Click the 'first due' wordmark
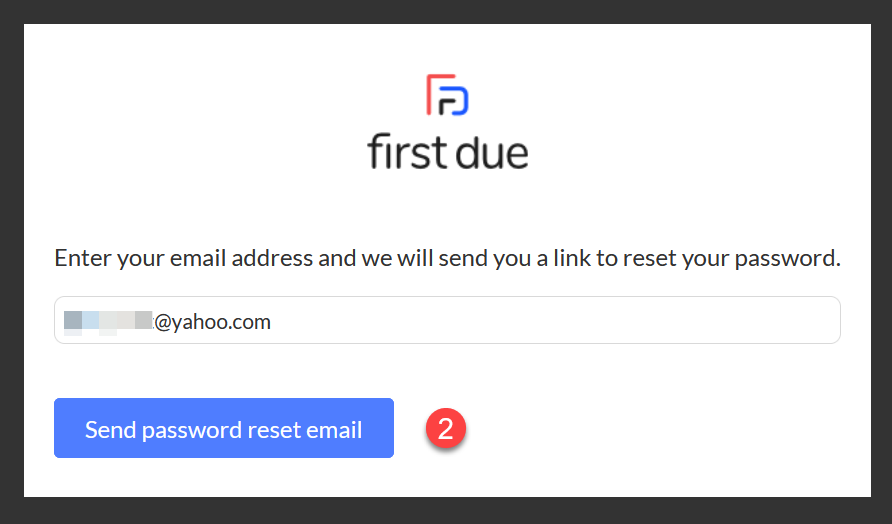892x524 pixels. click(448, 152)
